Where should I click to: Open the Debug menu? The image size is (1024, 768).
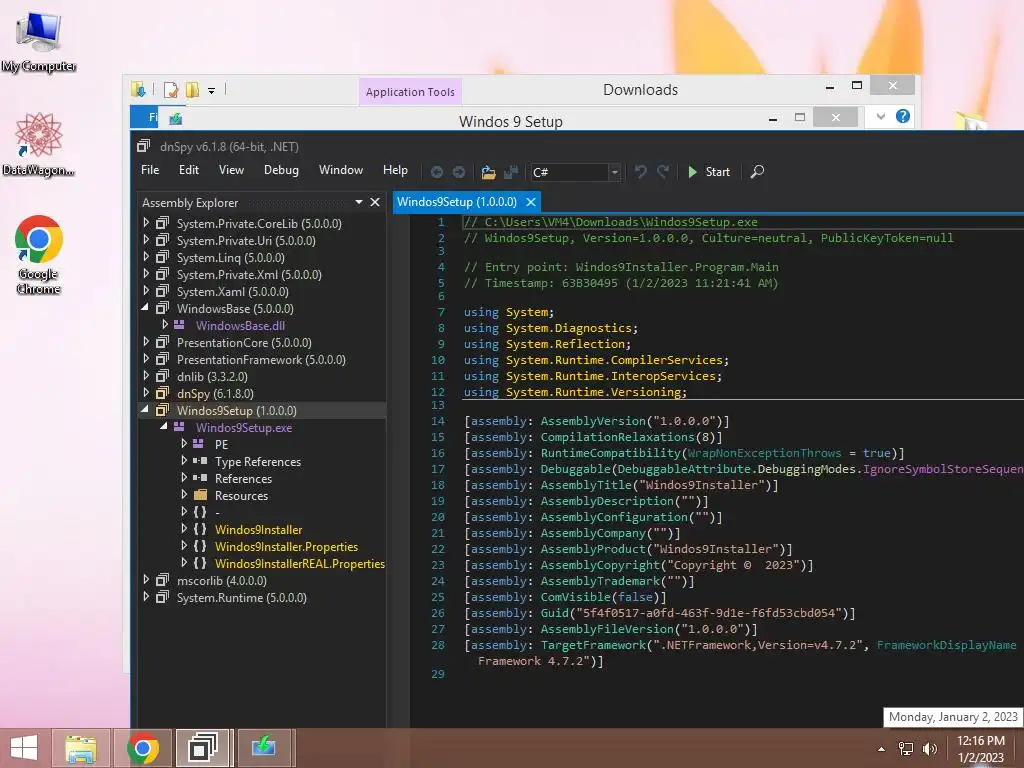[281, 170]
